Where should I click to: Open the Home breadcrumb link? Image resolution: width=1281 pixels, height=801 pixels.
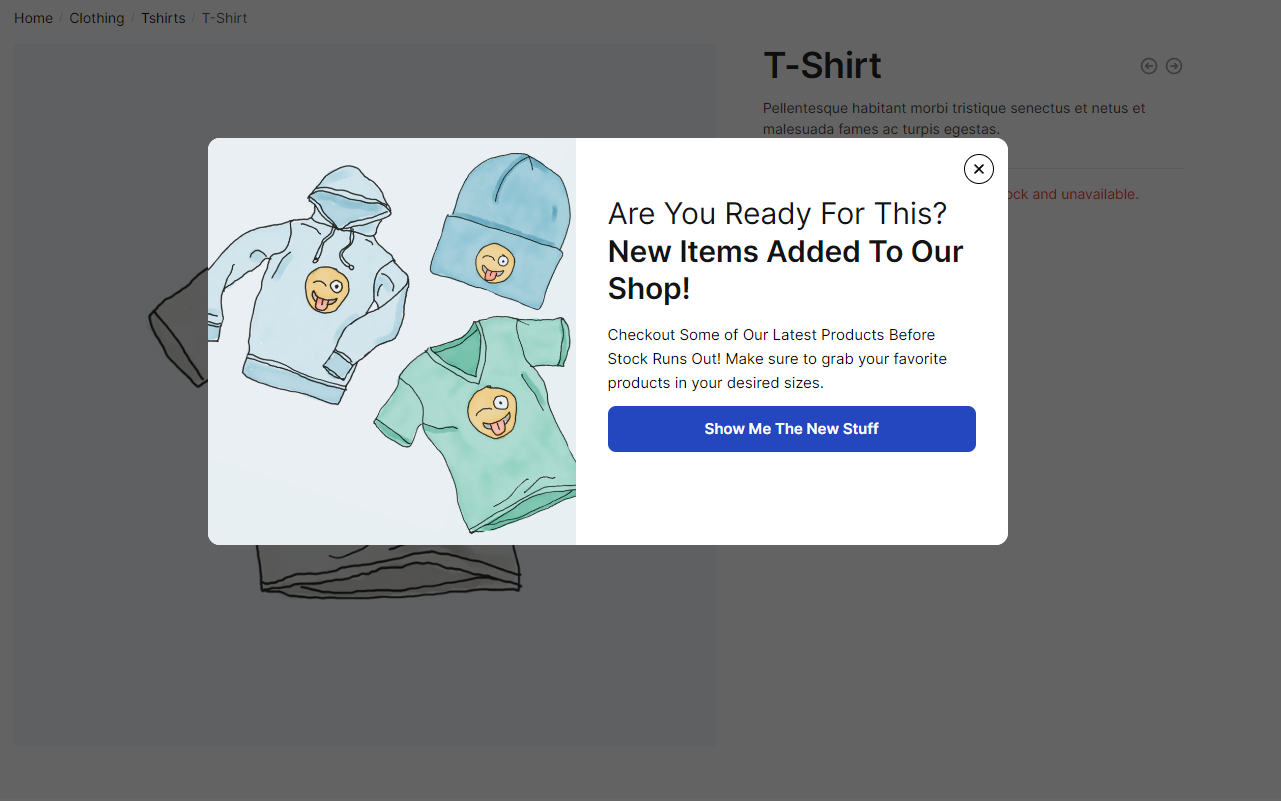(x=33, y=18)
